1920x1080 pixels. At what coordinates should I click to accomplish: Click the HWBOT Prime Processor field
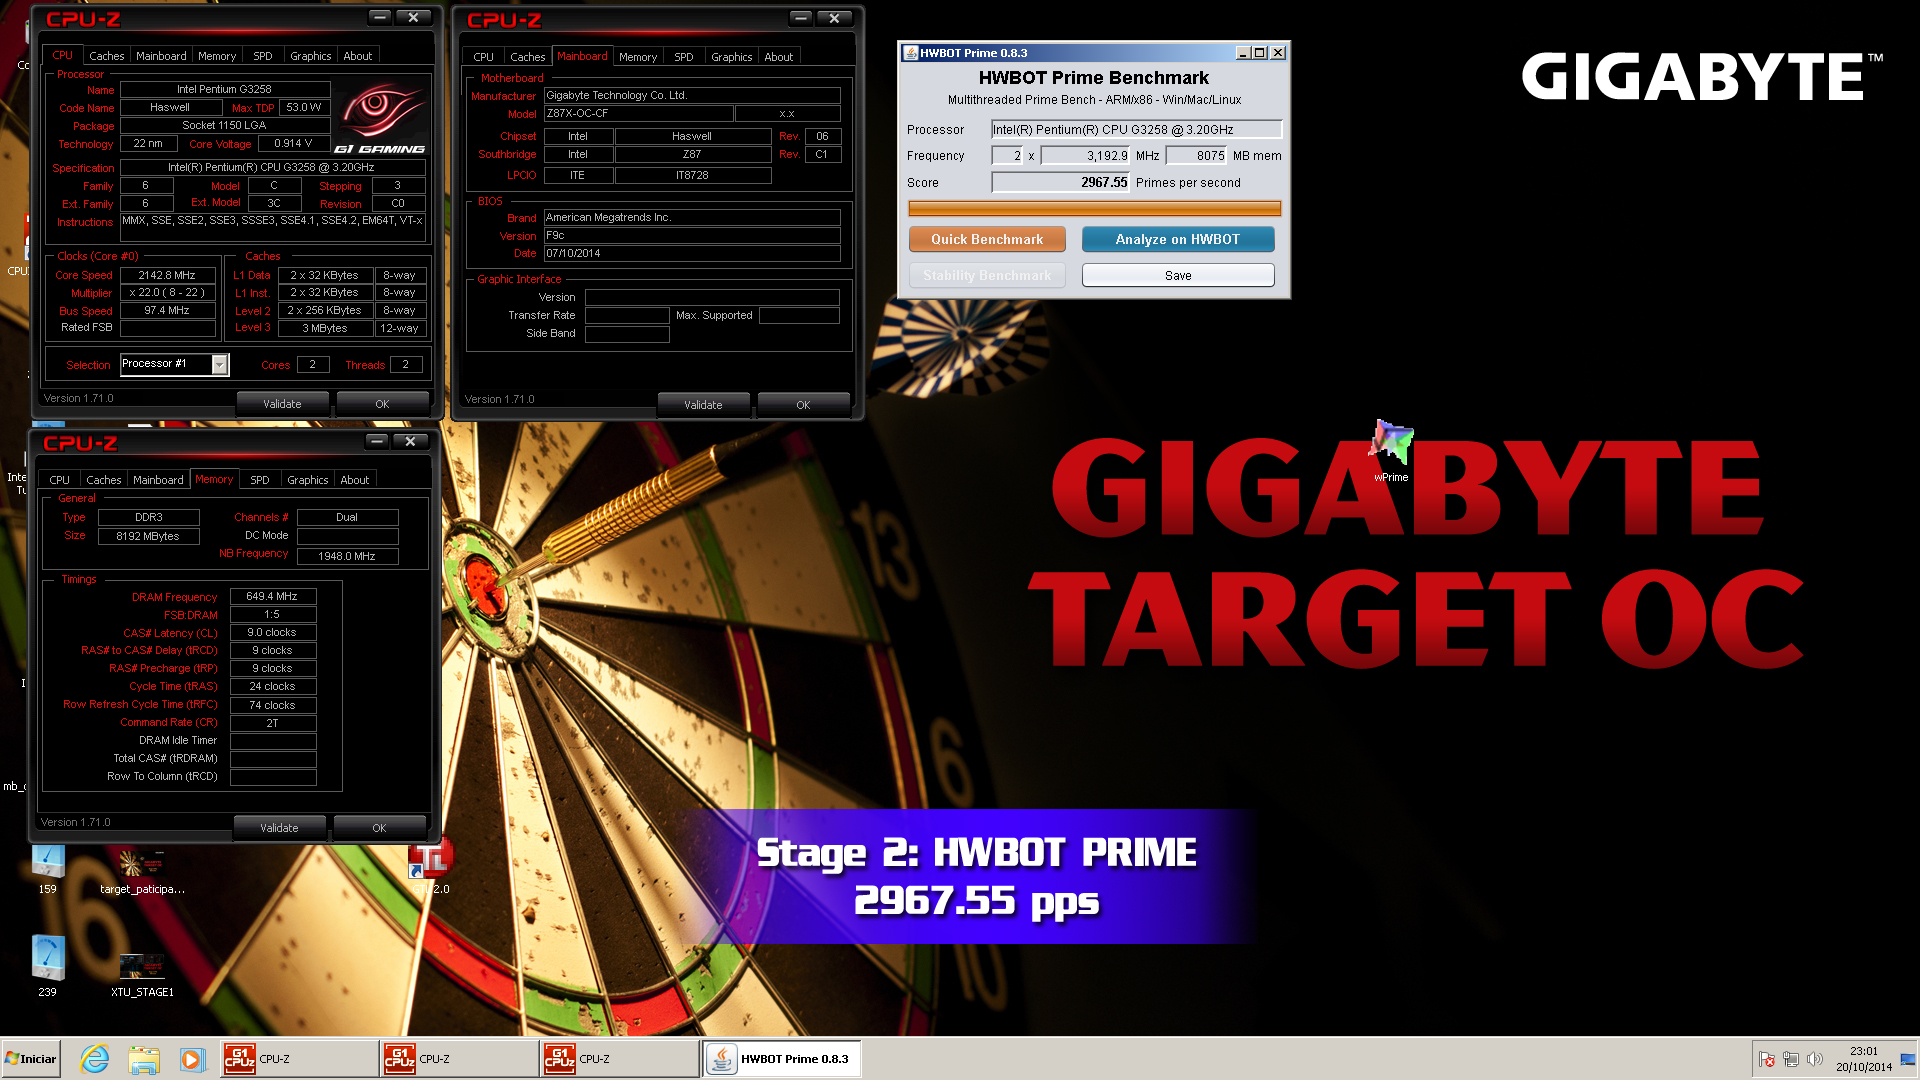pyautogui.click(x=1136, y=129)
